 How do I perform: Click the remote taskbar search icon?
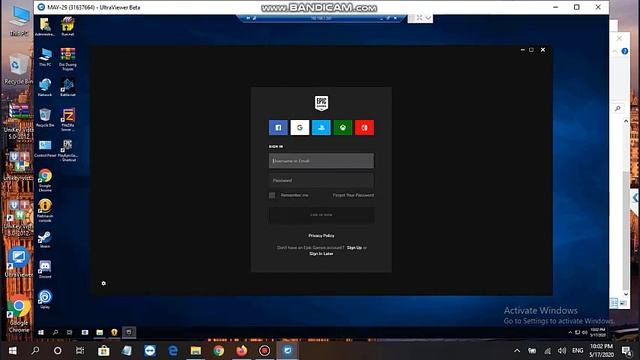(55, 333)
